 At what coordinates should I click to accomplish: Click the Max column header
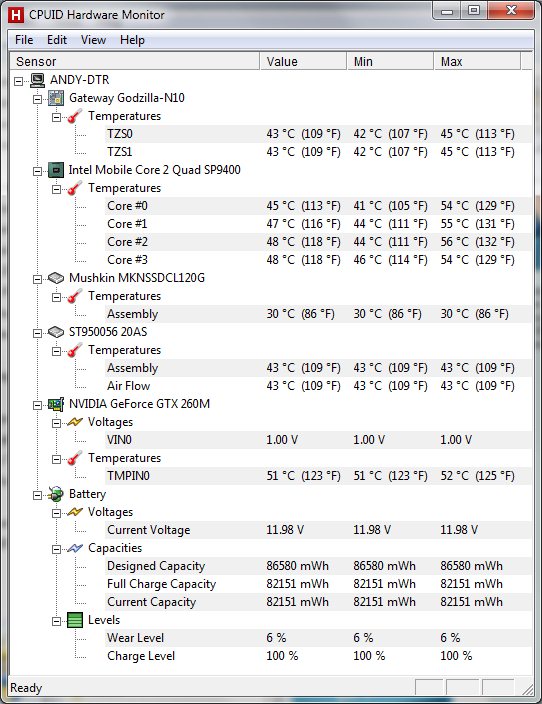pyautogui.click(x=477, y=62)
